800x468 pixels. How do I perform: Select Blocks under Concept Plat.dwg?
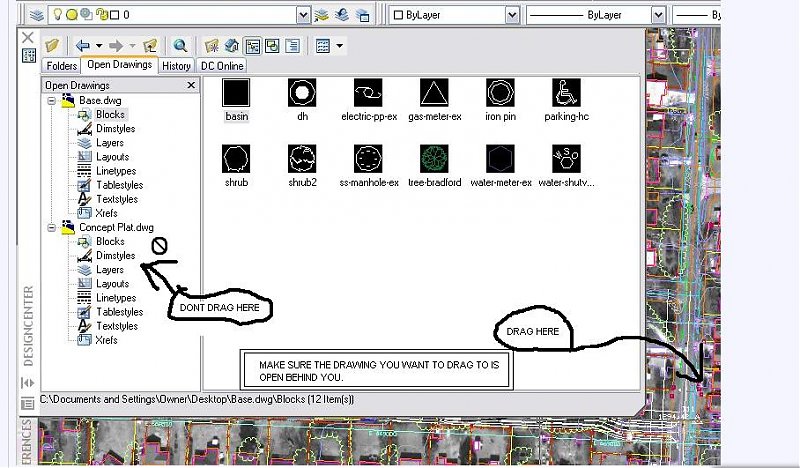click(x=110, y=241)
